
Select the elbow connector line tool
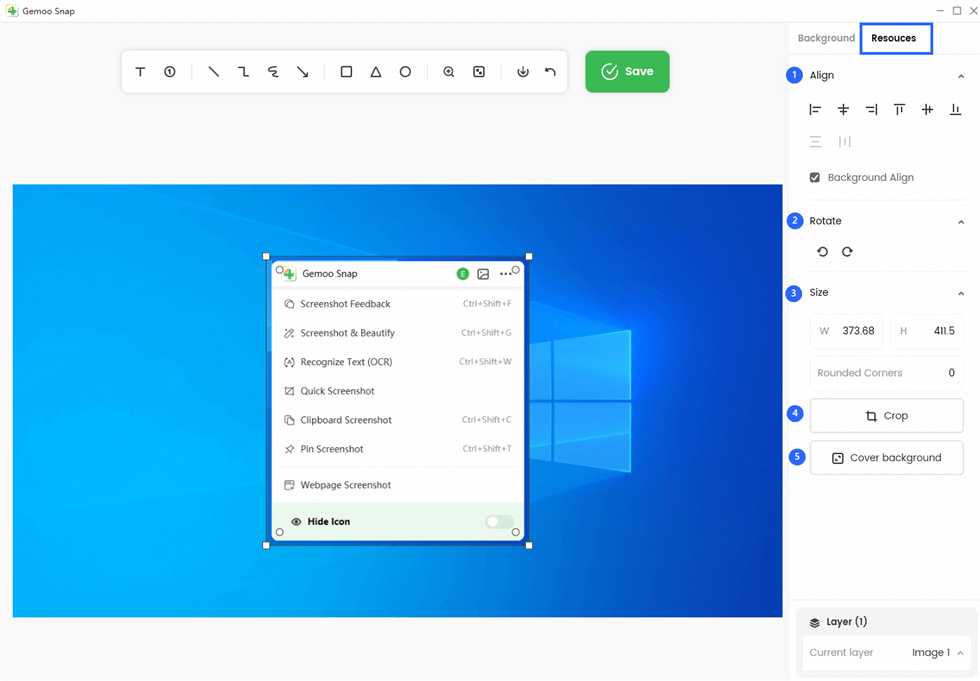pyautogui.click(x=243, y=72)
